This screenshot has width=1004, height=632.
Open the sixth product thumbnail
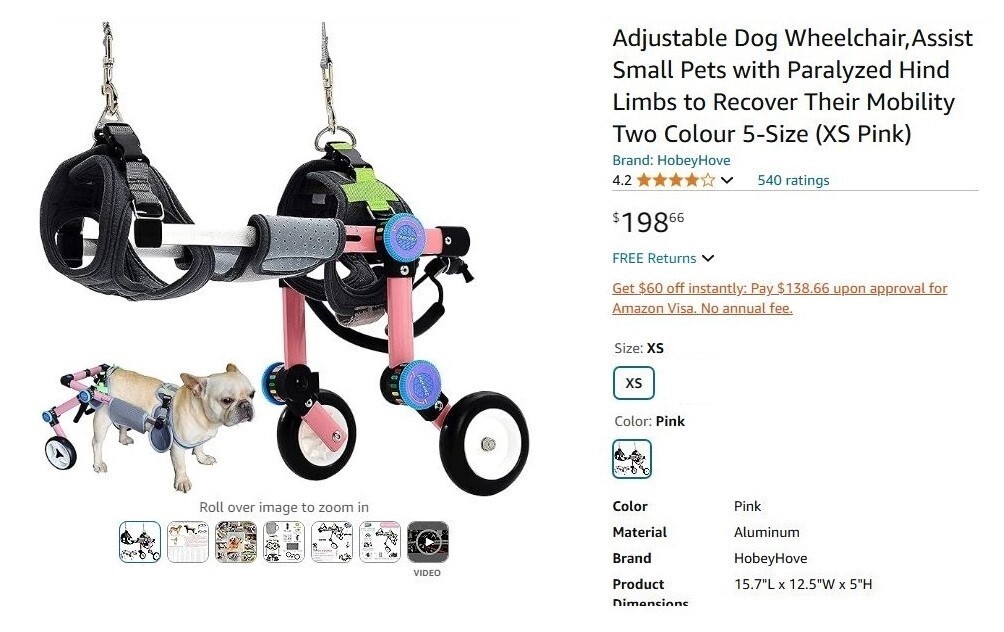tap(380, 542)
